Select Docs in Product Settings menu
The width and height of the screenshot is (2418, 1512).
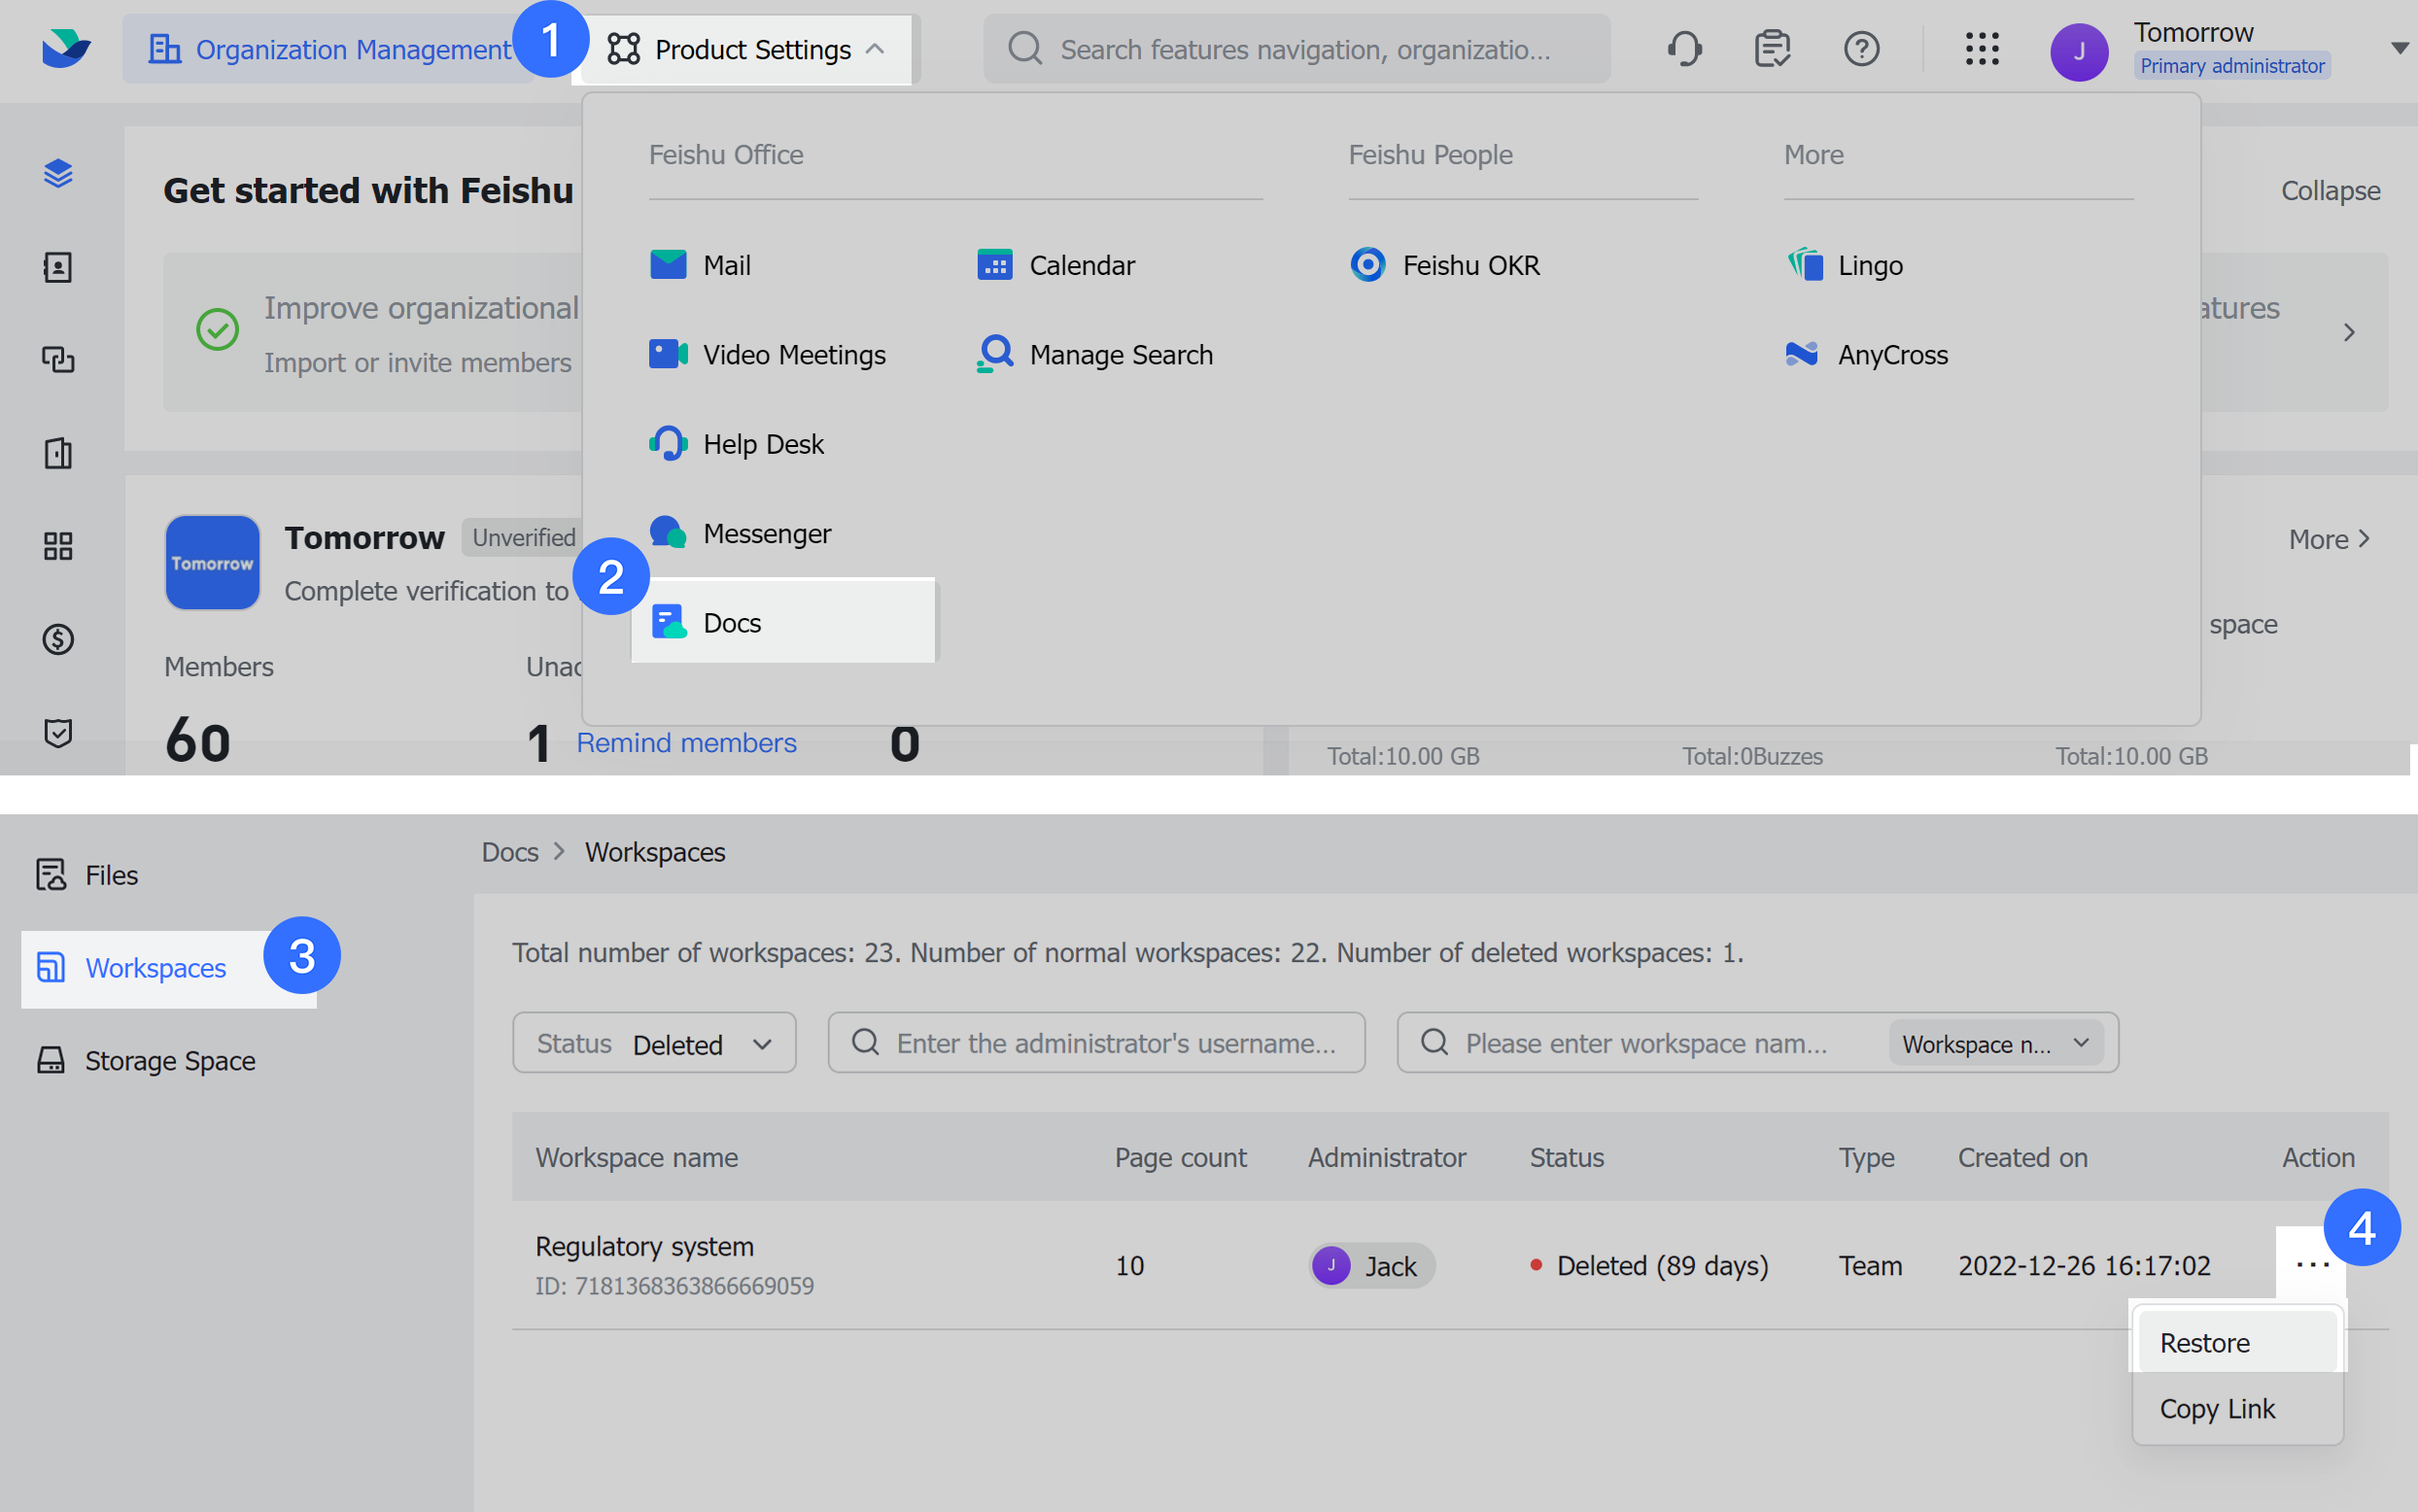click(x=784, y=622)
